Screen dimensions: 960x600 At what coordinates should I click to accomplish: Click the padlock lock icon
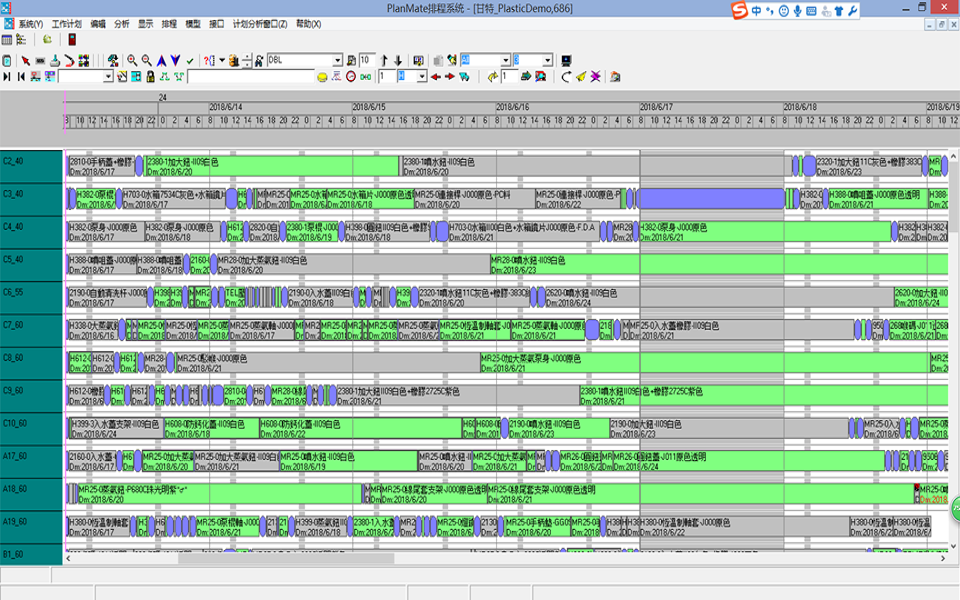tap(151, 77)
